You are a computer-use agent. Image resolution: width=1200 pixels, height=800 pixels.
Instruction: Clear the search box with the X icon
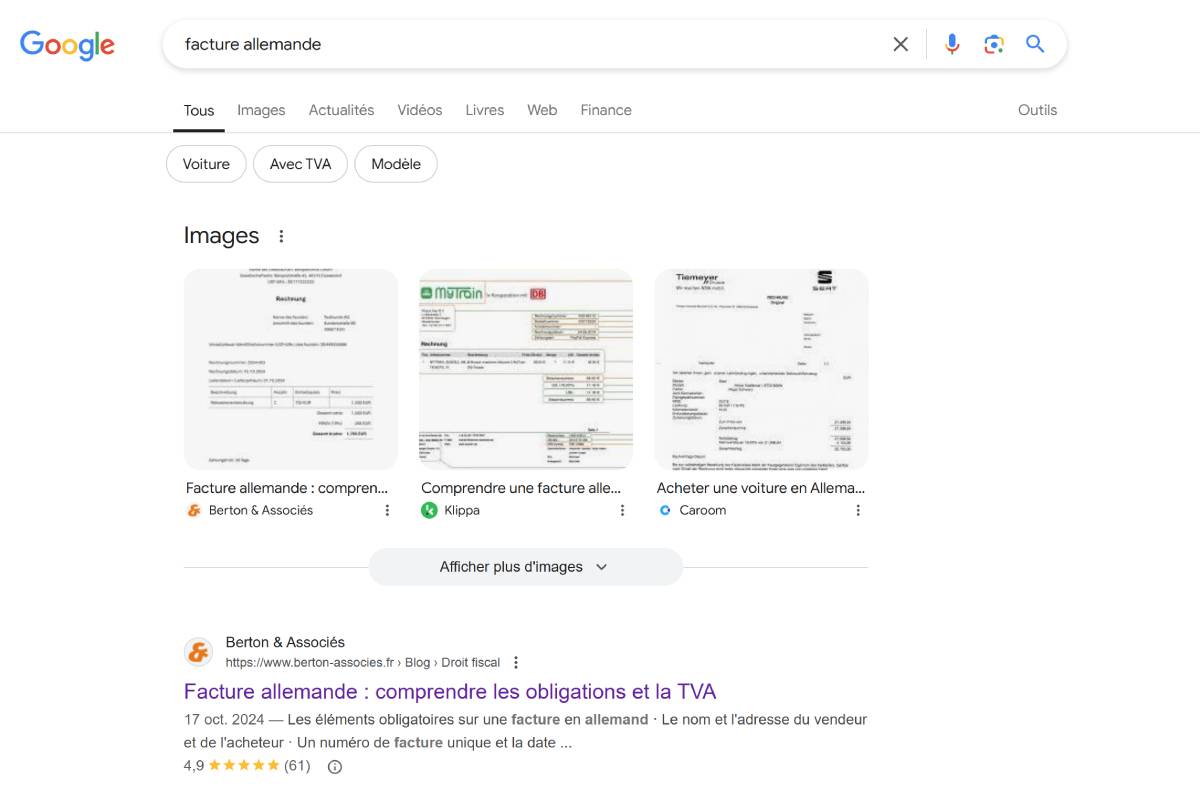pyautogui.click(x=901, y=44)
